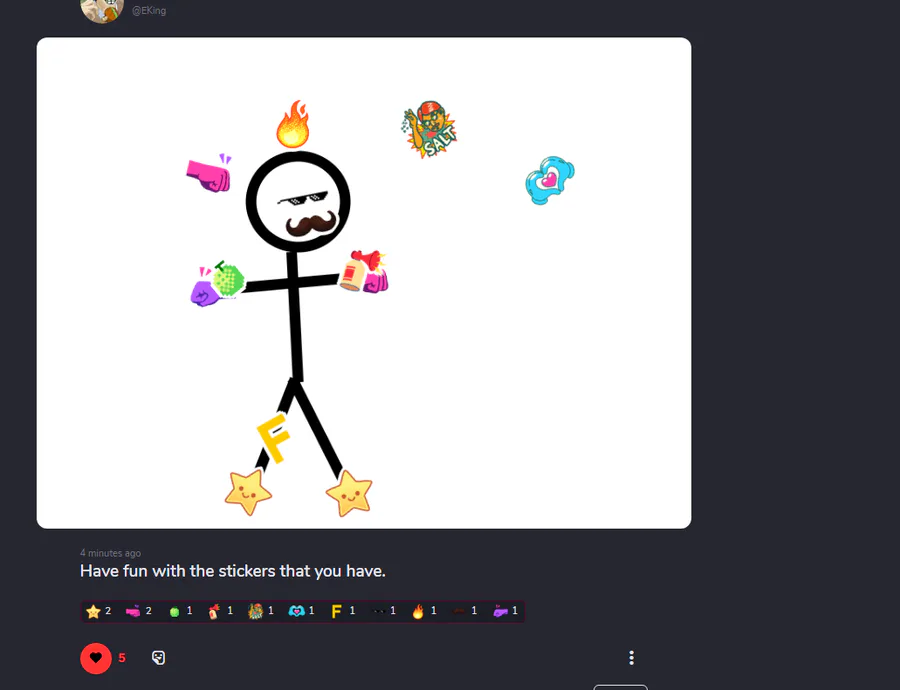This screenshot has width=900, height=690.
Task: Click the yellow F sticker reaction
Action: [343, 611]
